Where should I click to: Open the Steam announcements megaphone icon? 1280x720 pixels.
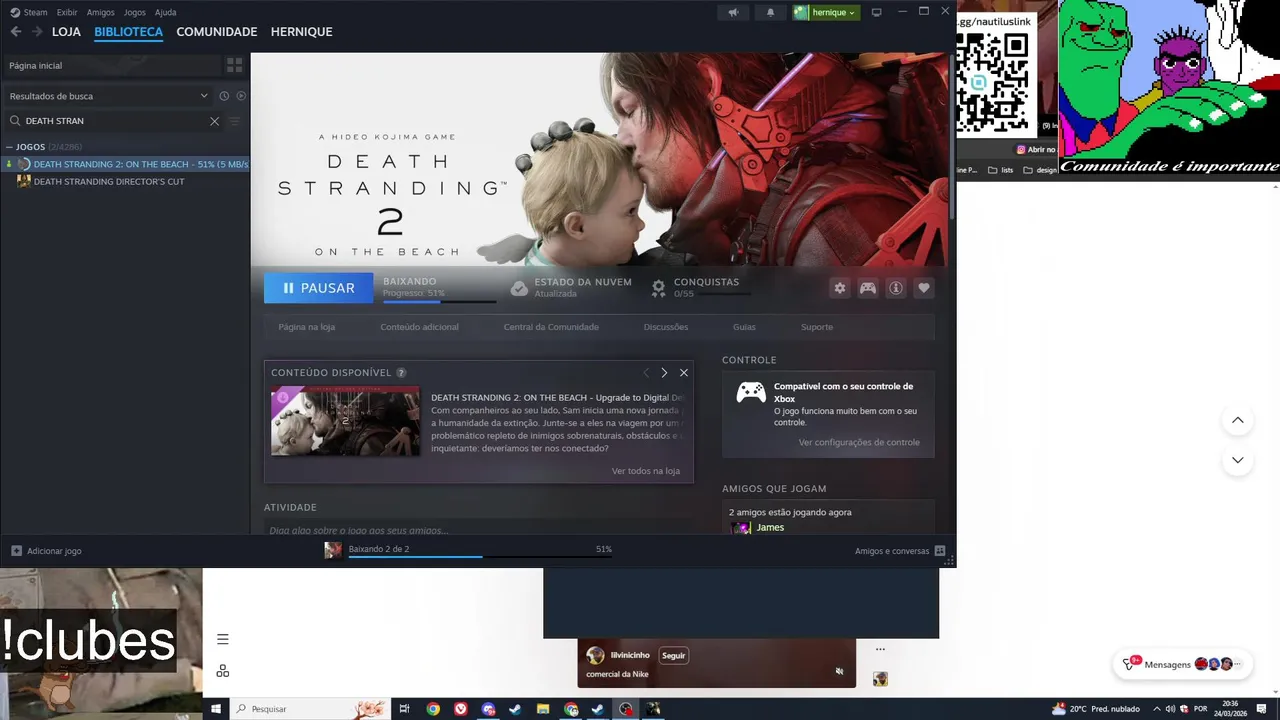coord(733,12)
